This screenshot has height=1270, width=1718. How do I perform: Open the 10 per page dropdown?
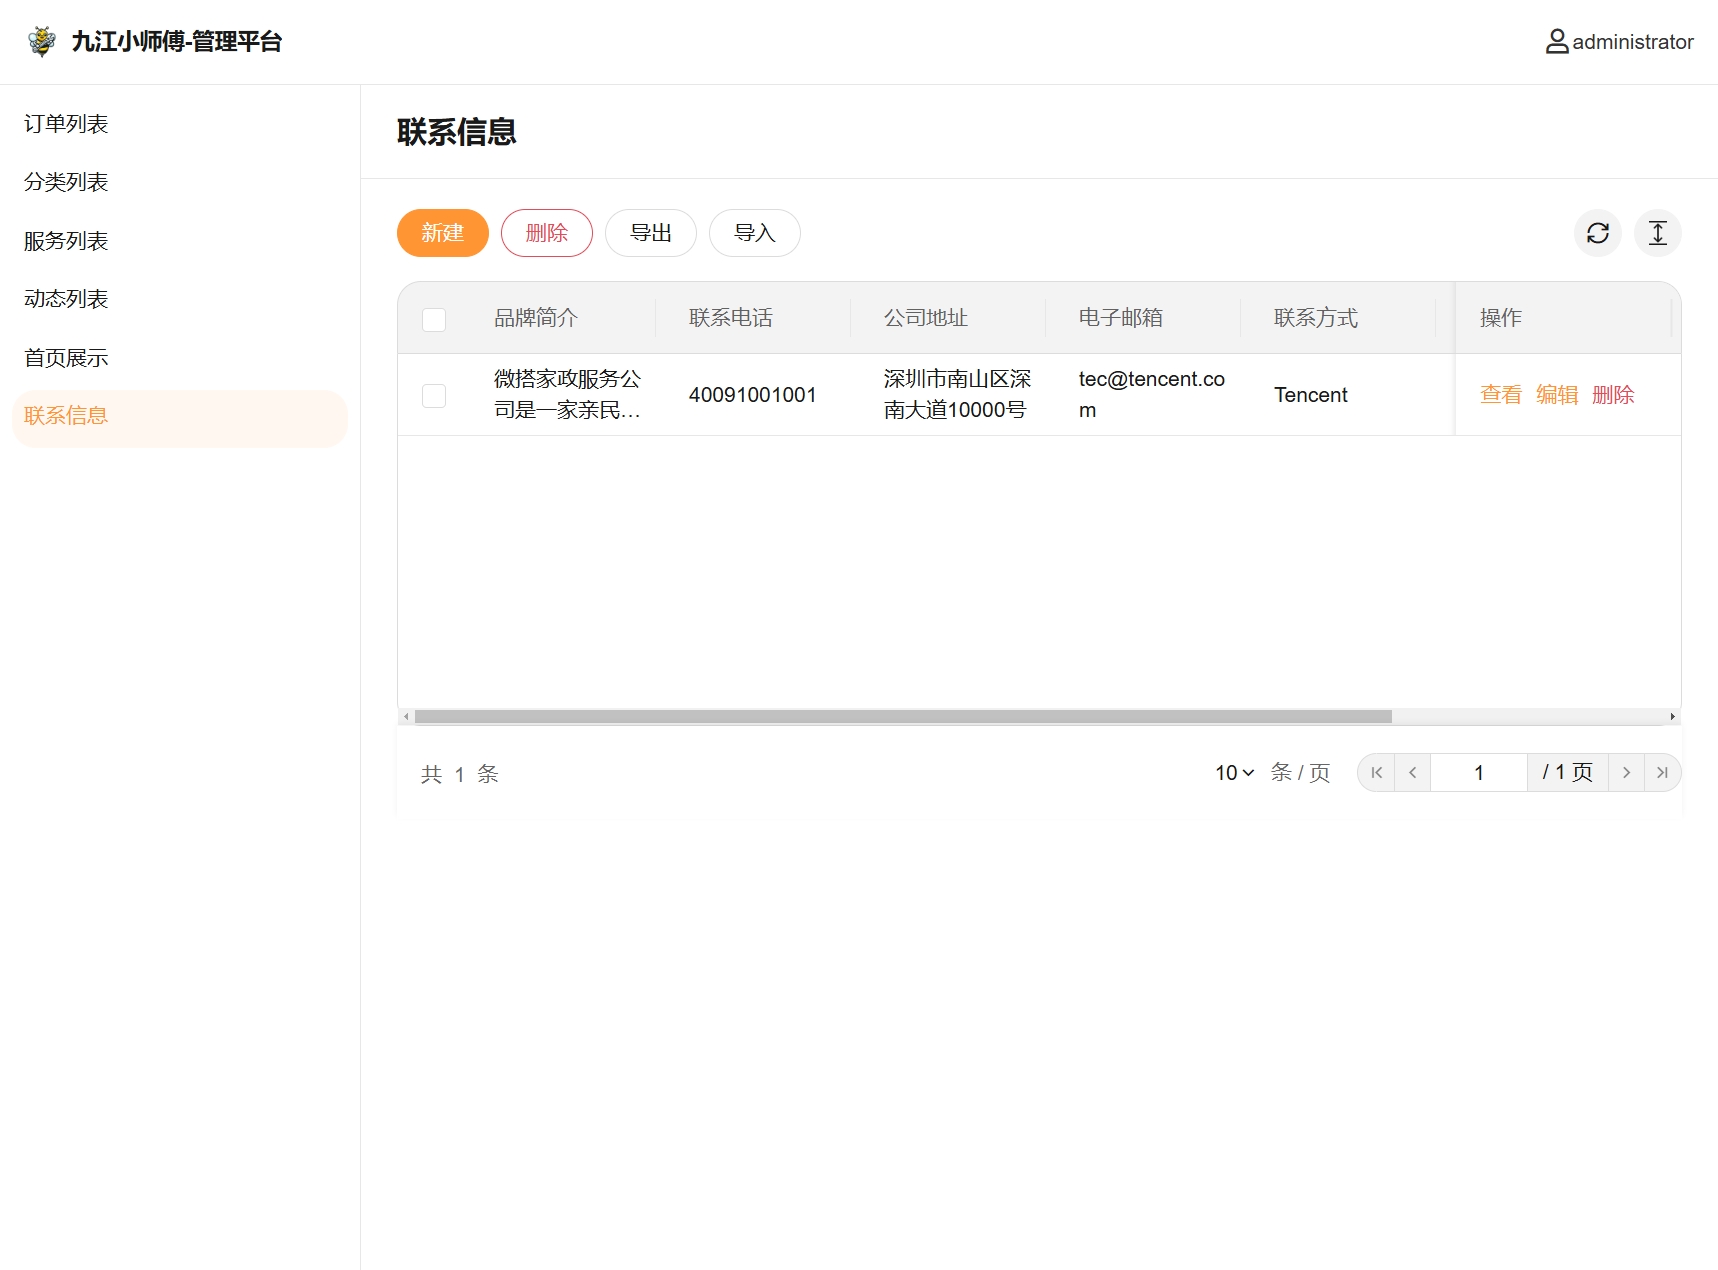[1234, 773]
